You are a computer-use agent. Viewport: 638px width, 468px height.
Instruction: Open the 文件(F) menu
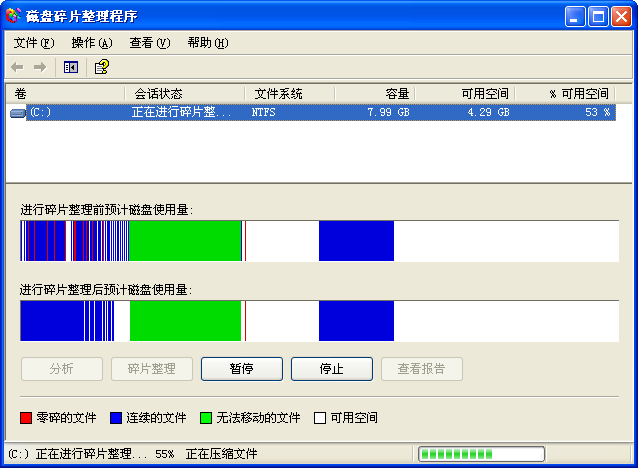coord(34,43)
